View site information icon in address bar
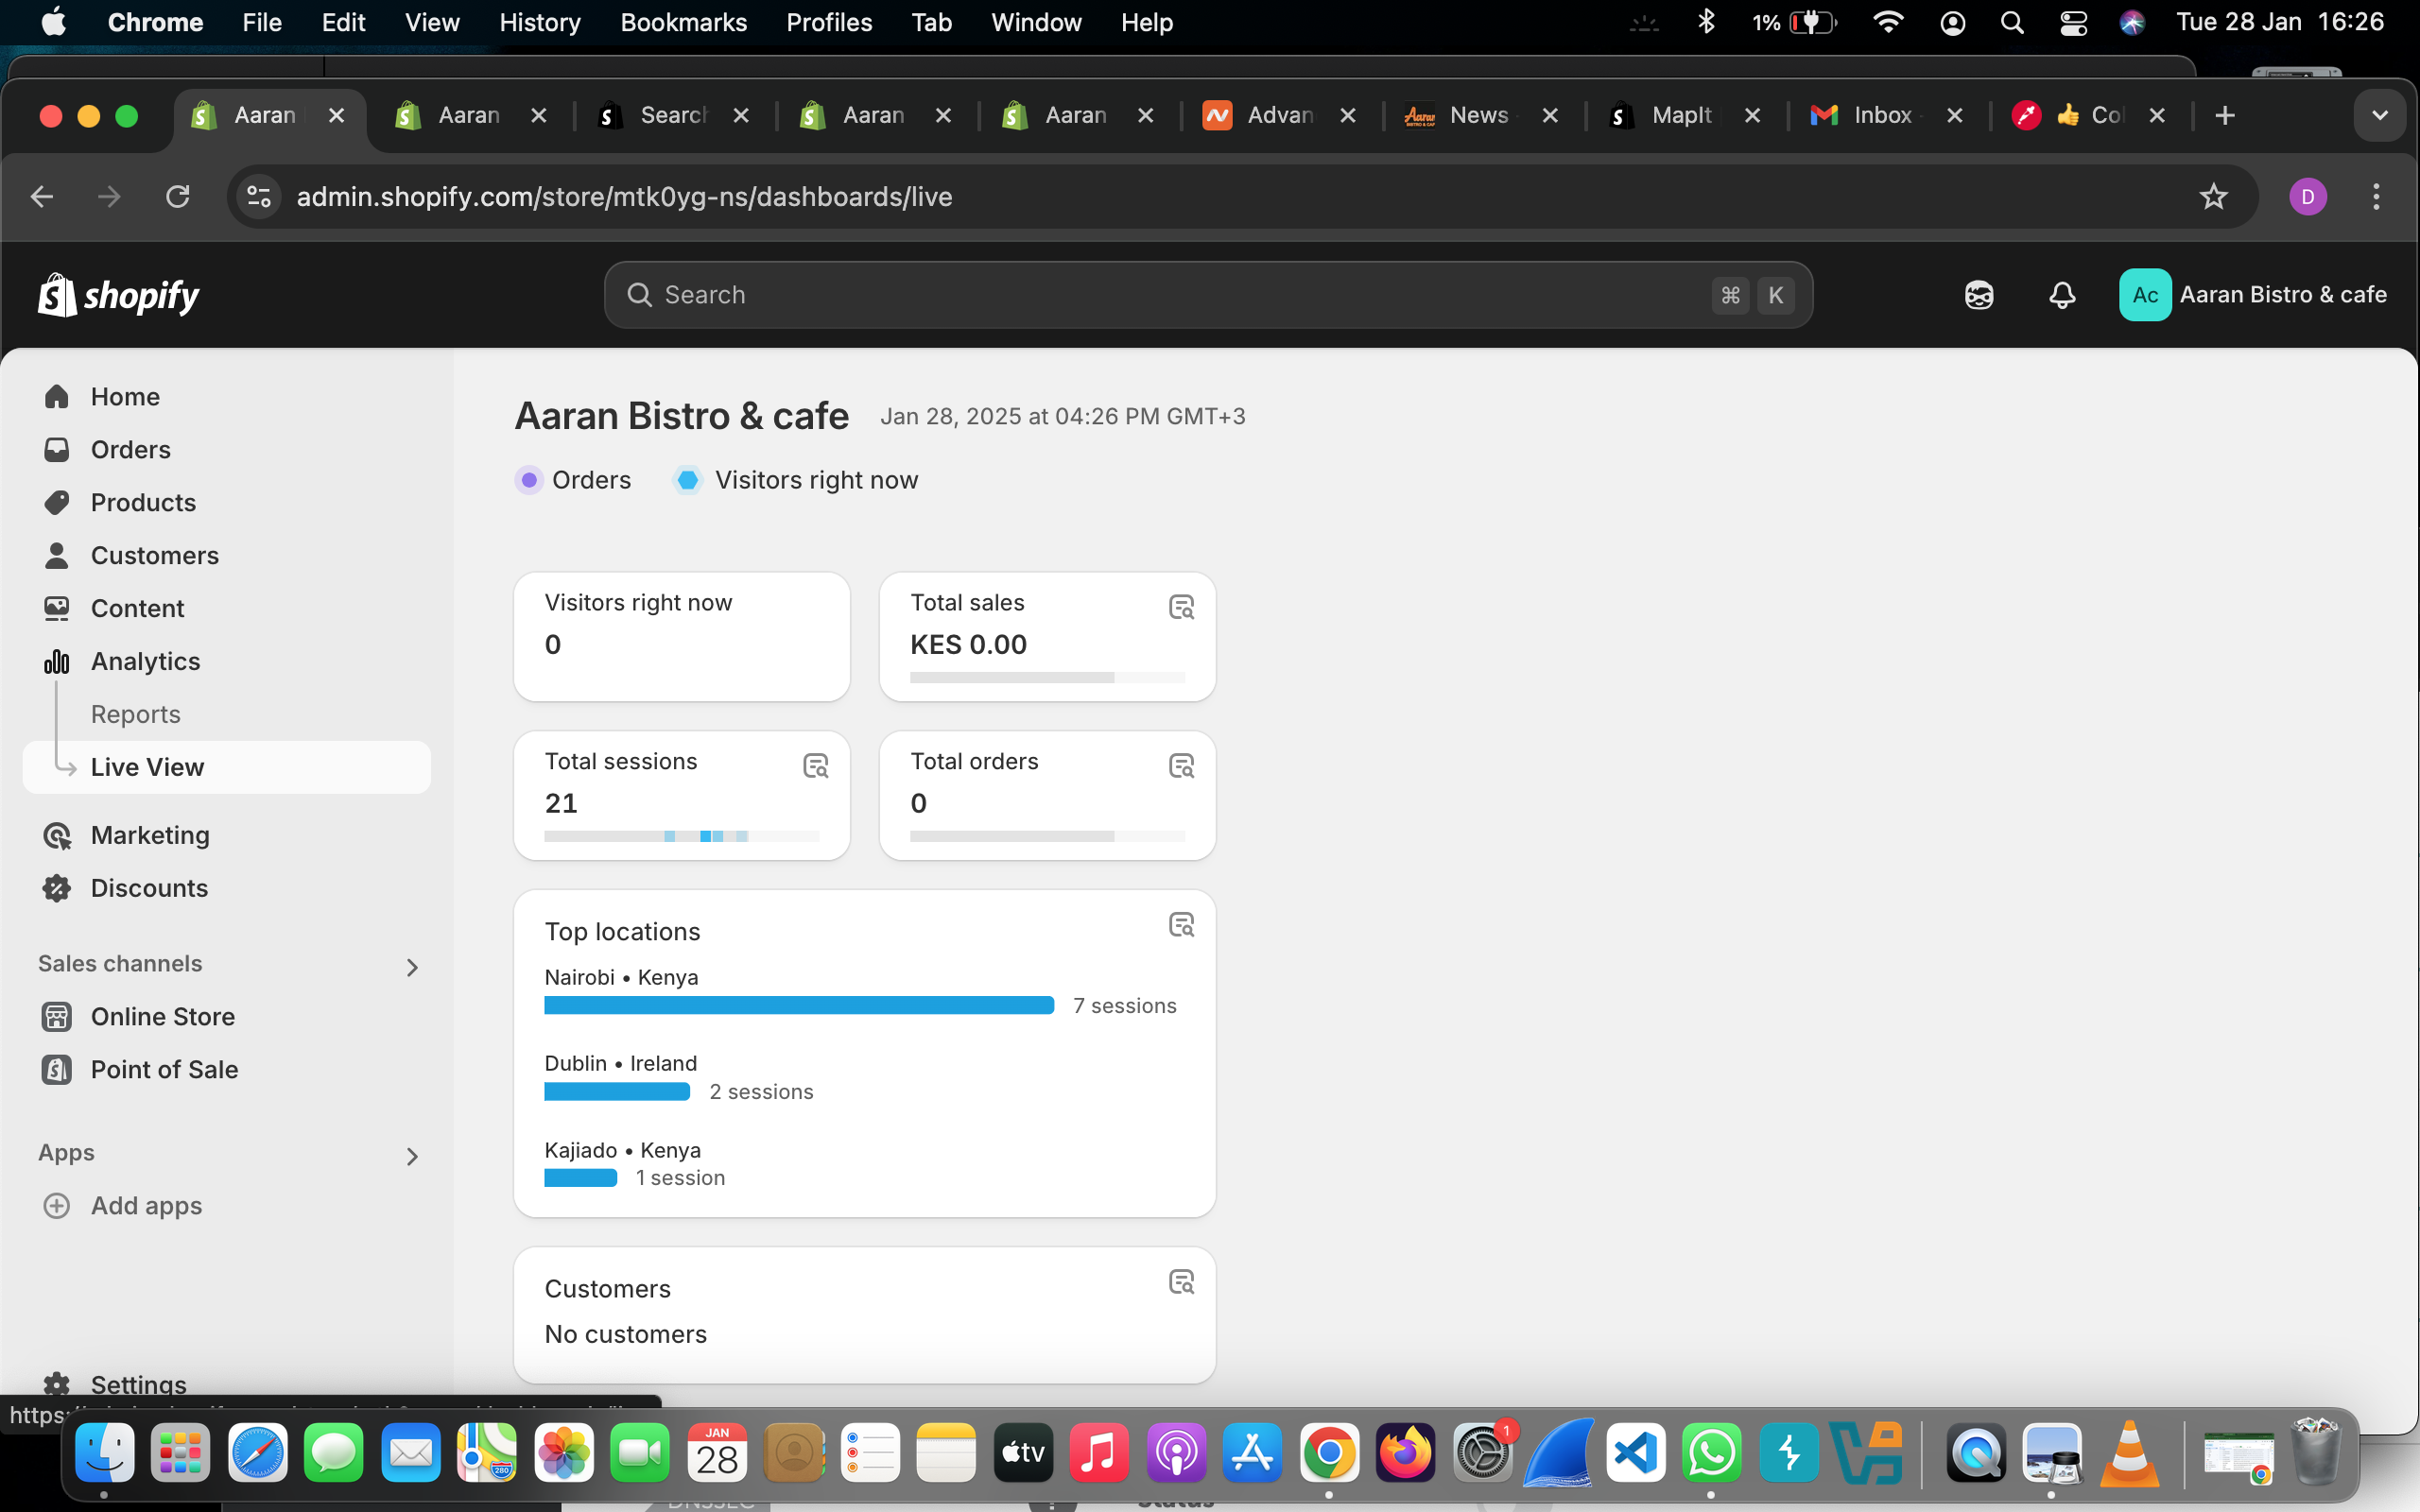This screenshot has width=2420, height=1512. click(x=259, y=196)
